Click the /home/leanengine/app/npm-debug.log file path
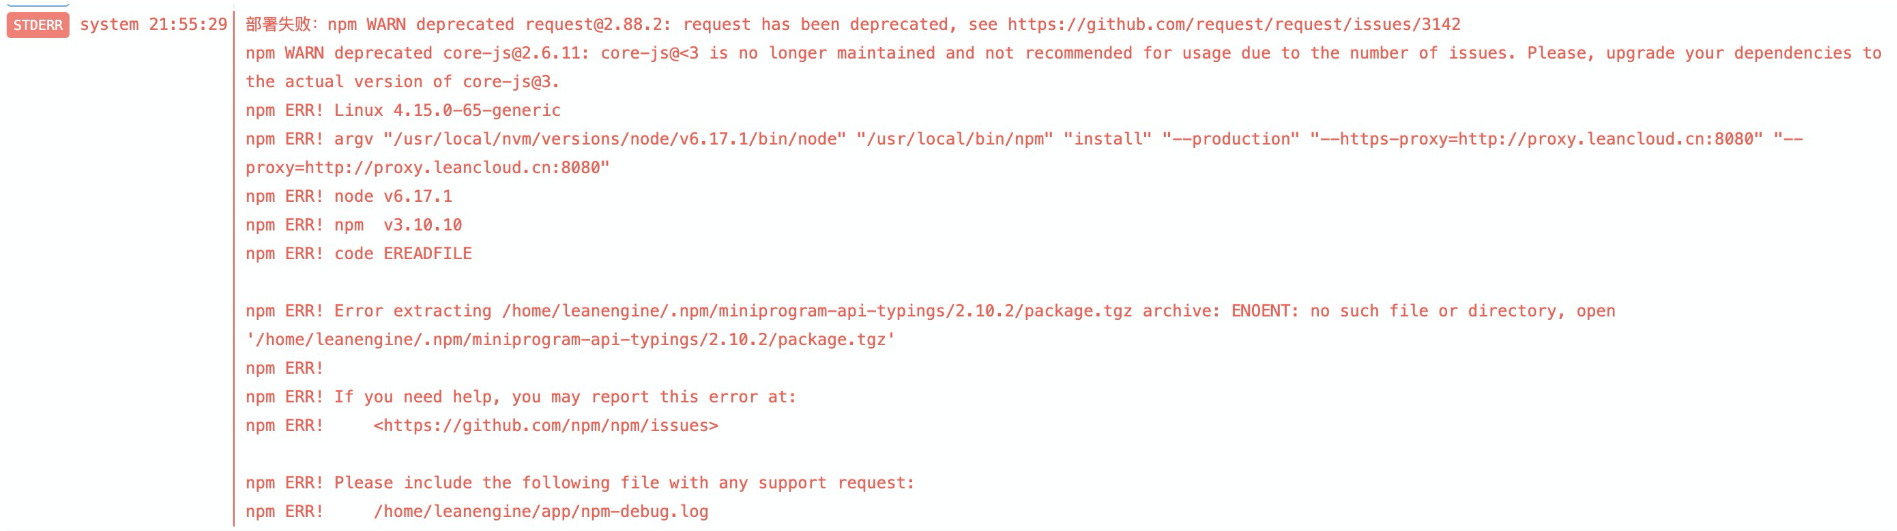This screenshot has height=531, width=1897. pos(540,512)
